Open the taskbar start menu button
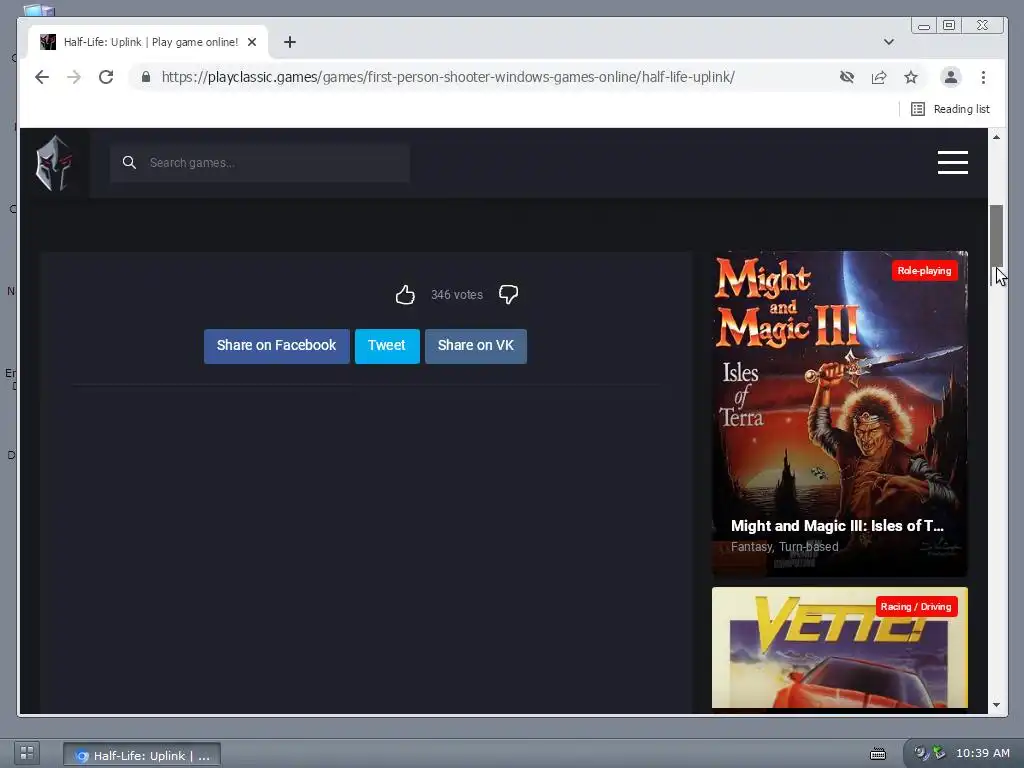 [27, 753]
